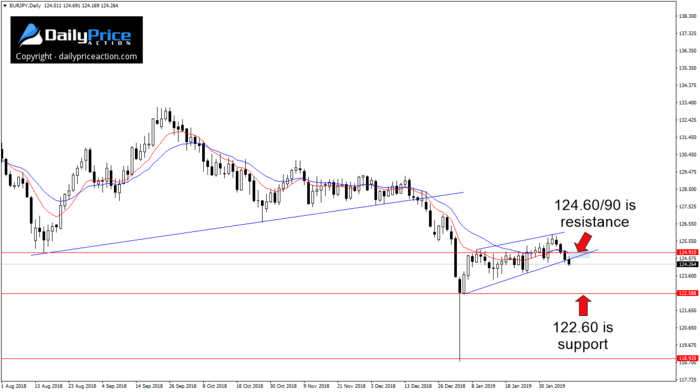Select the red 118.920 price level label
700x392 pixels.
click(x=688, y=358)
